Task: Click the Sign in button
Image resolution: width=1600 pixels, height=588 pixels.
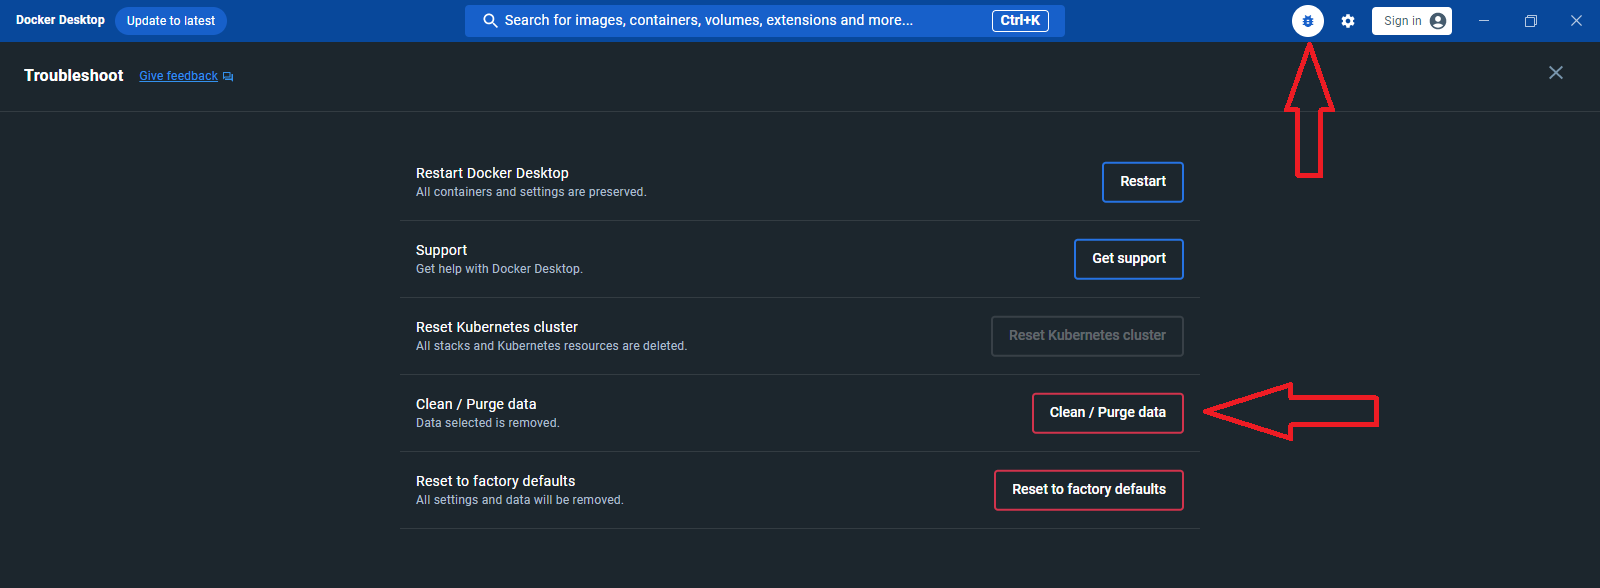Action: 1411,21
